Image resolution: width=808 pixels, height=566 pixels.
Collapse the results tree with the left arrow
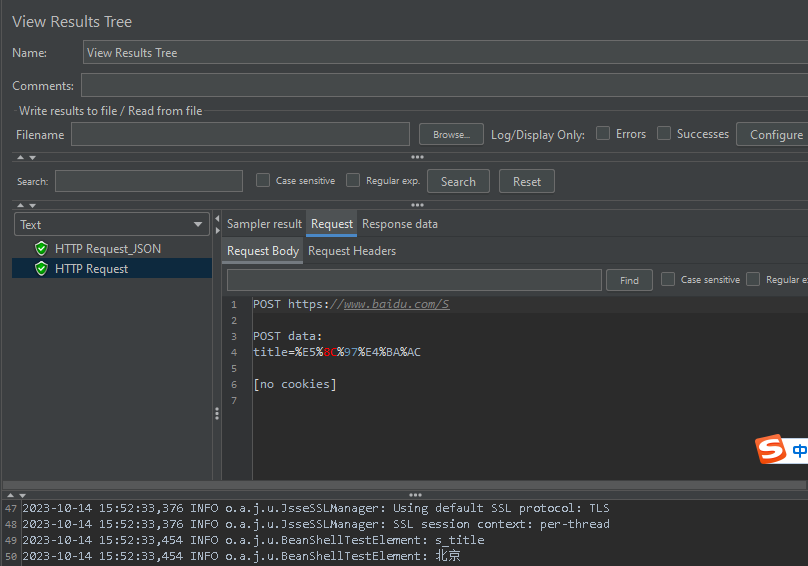tap(217, 219)
